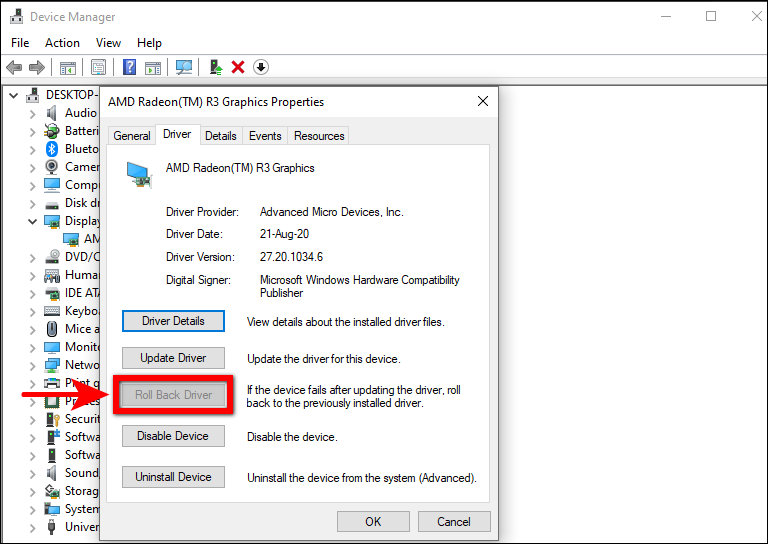The width and height of the screenshot is (768, 544).
Task: Open the Properties sheet toolbar icon
Action: coord(98,67)
